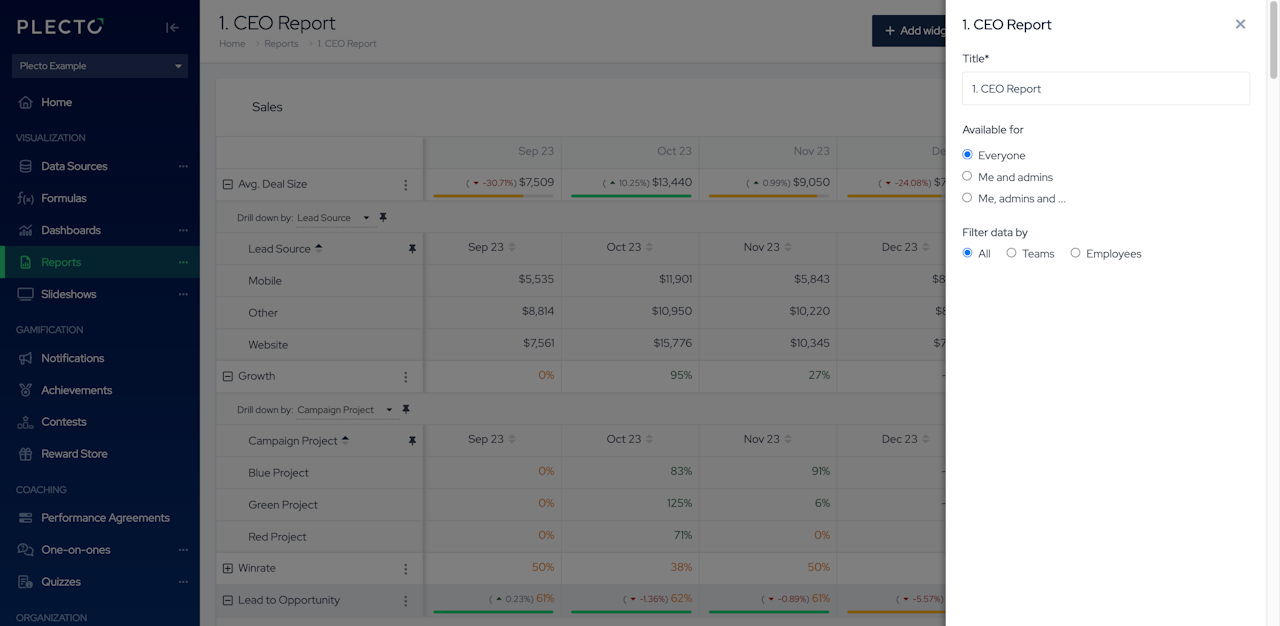Click the Data Sources ellipsis icon
The width and height of the screenshot is (1280, 626).
coord(183,166)
